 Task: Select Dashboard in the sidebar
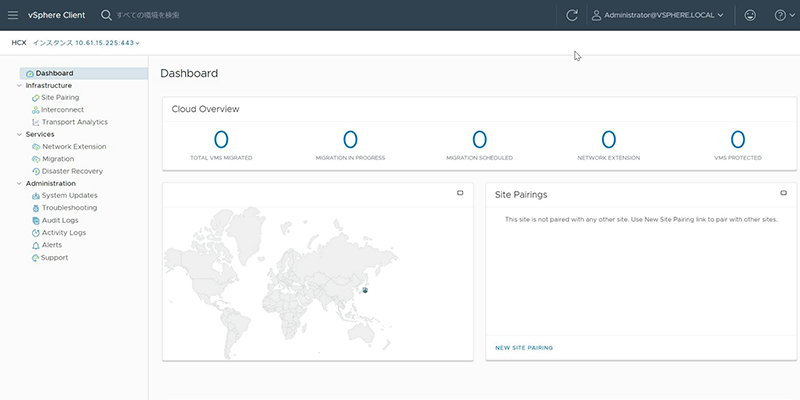(84, 73)
